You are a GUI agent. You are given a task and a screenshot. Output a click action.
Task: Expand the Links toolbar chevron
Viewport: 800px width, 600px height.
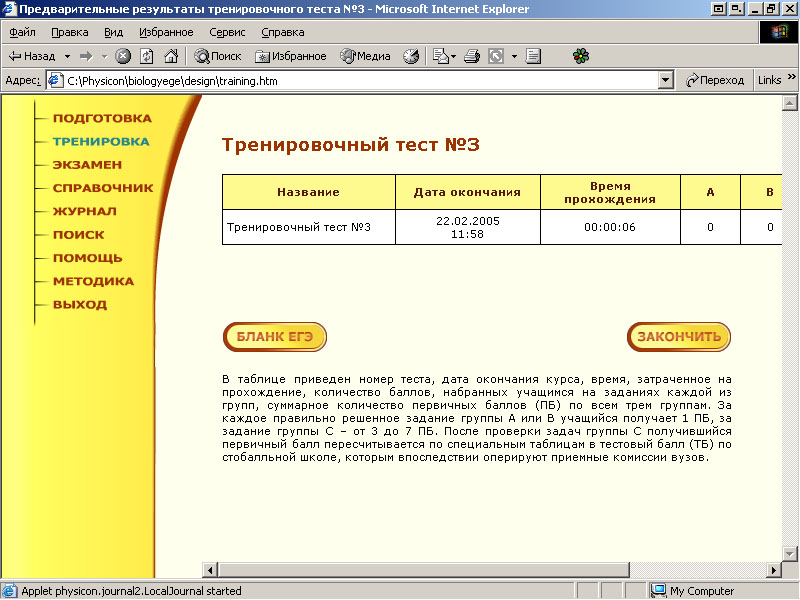click(x=792, y=77)
